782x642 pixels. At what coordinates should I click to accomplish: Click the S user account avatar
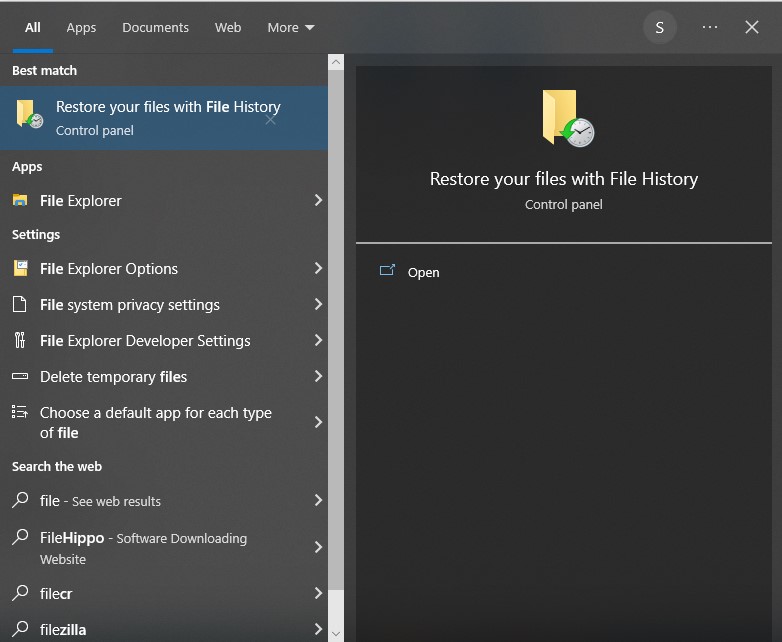[659, 27]
